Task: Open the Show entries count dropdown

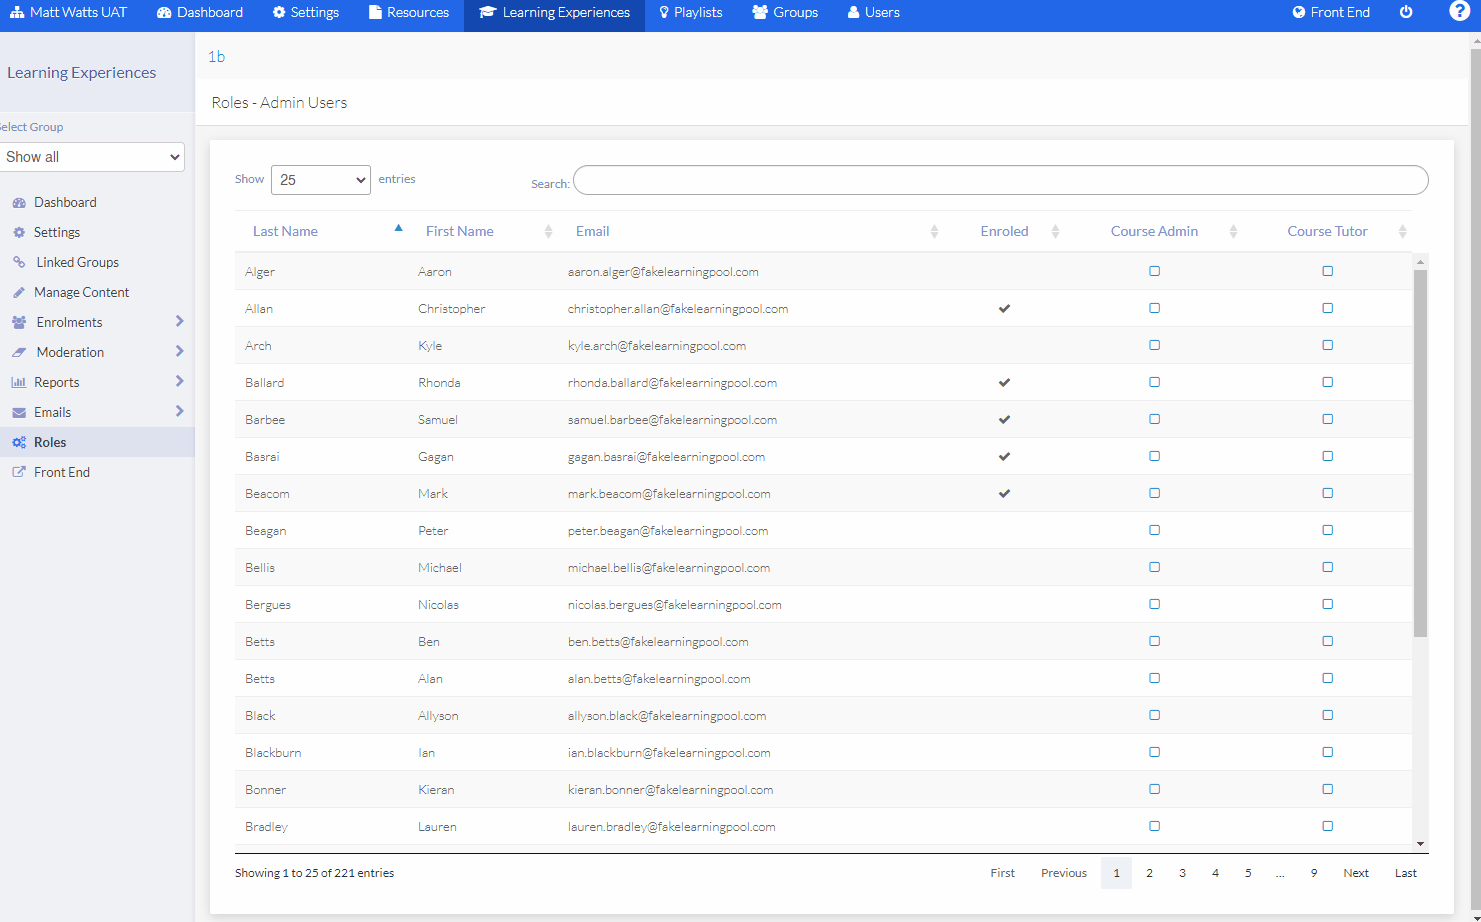Action: click(x=321, y=180)
